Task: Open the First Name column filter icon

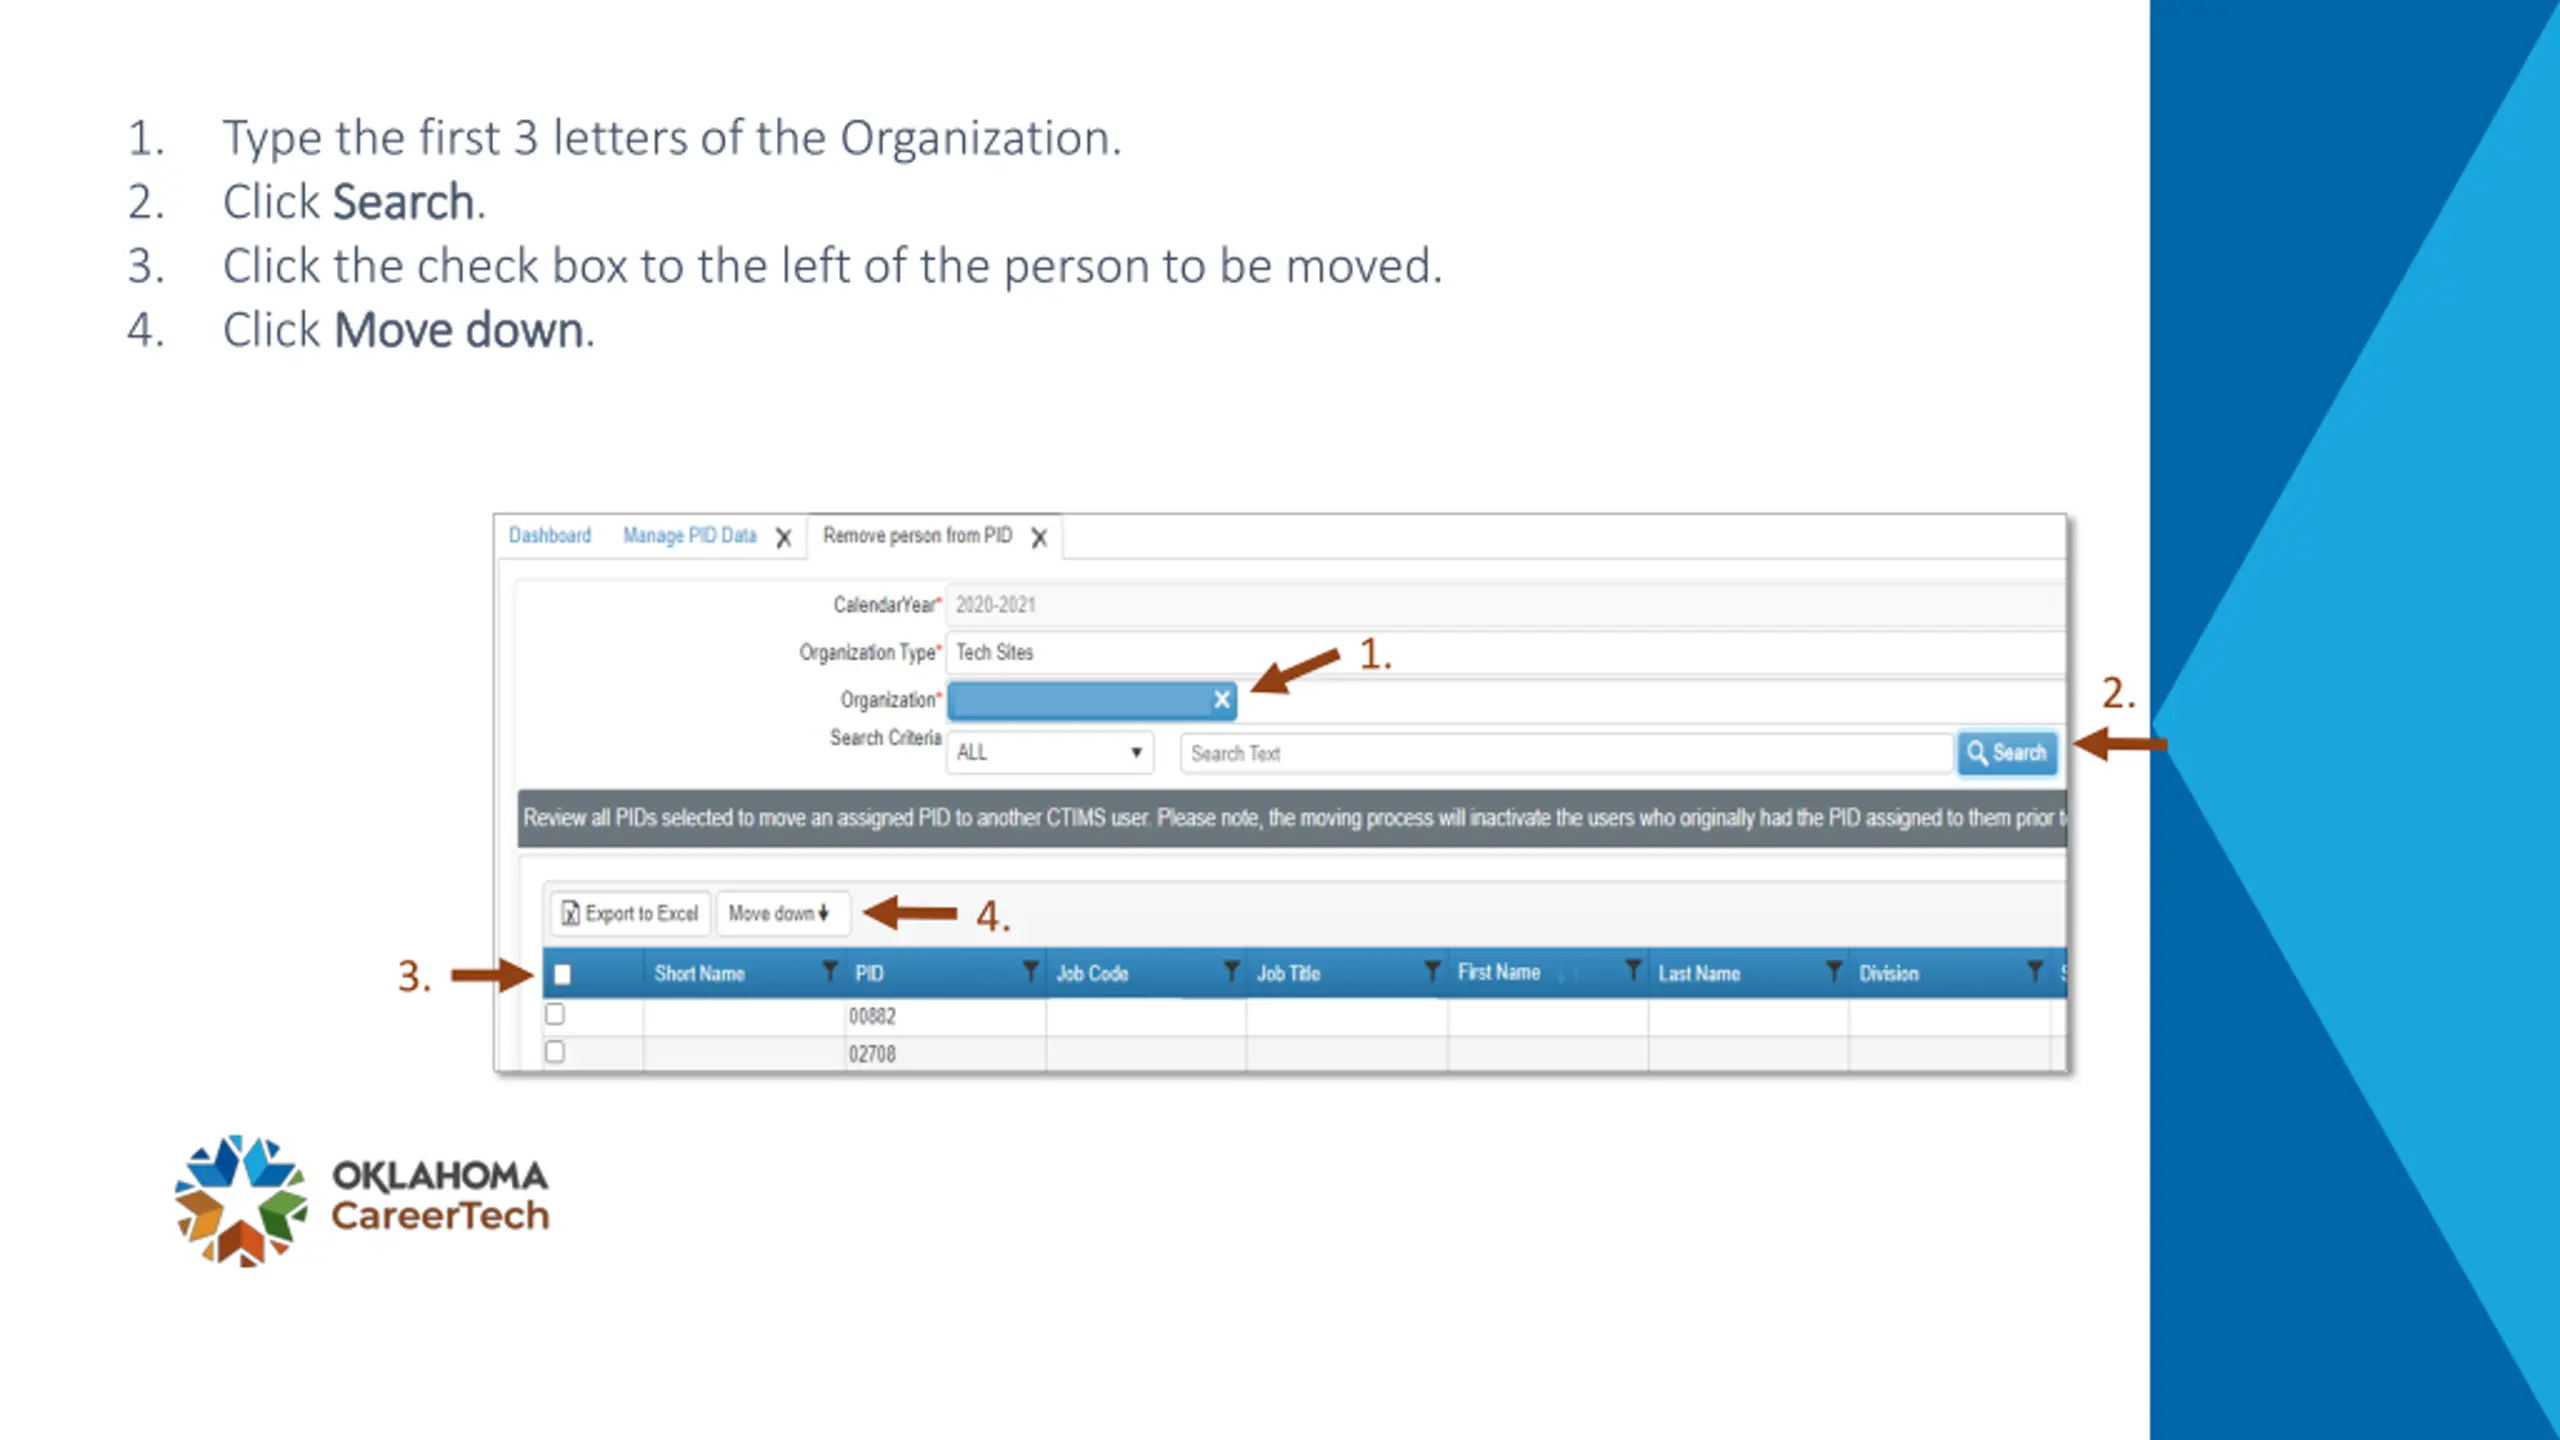Action: pos(1632,970)
